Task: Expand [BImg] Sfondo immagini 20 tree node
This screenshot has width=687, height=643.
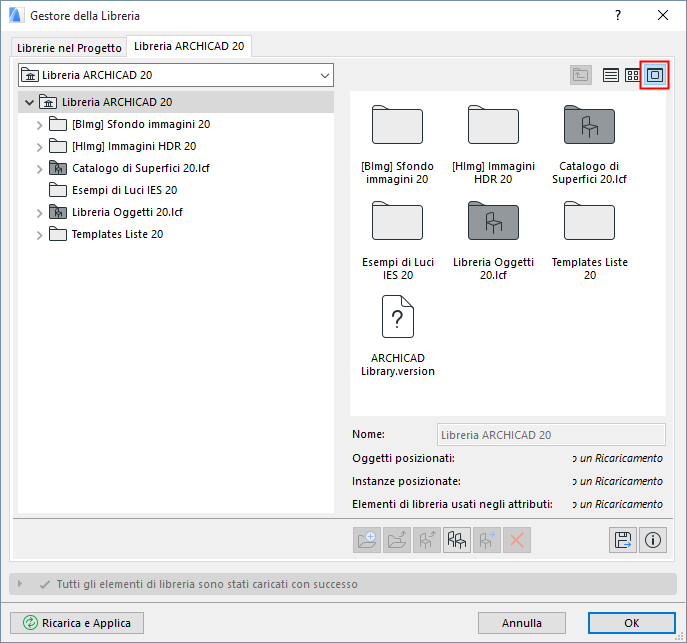Action: pos(39,125)
